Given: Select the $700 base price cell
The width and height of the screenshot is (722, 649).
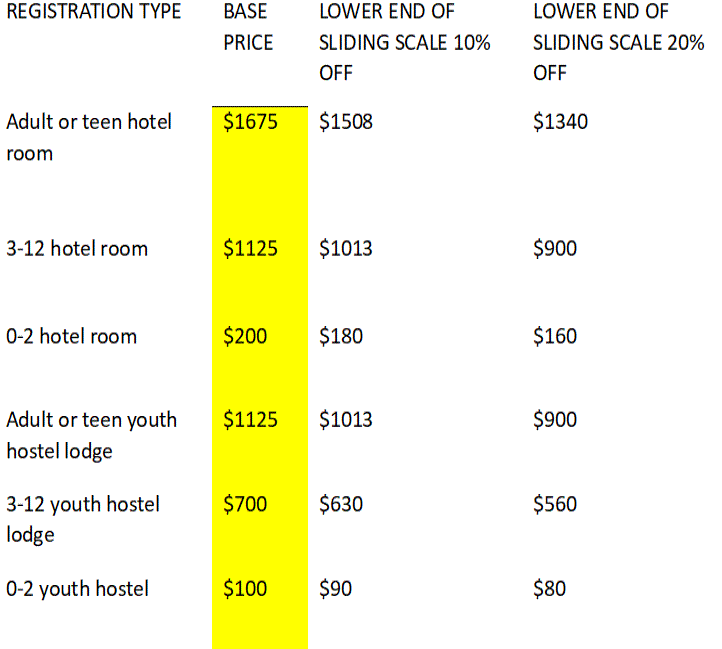Looking at the screenshot, I should pyautogui.click(x=245, y=504).
